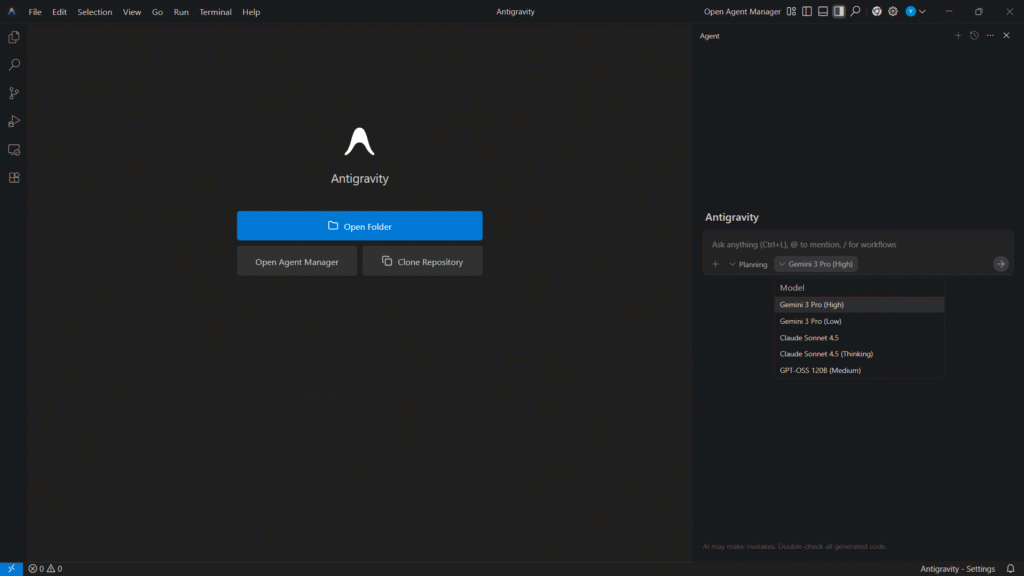Click the Clone Repository button
Image resolution: width=1024 pixels, height=576 pixels.
pos(422,262)
